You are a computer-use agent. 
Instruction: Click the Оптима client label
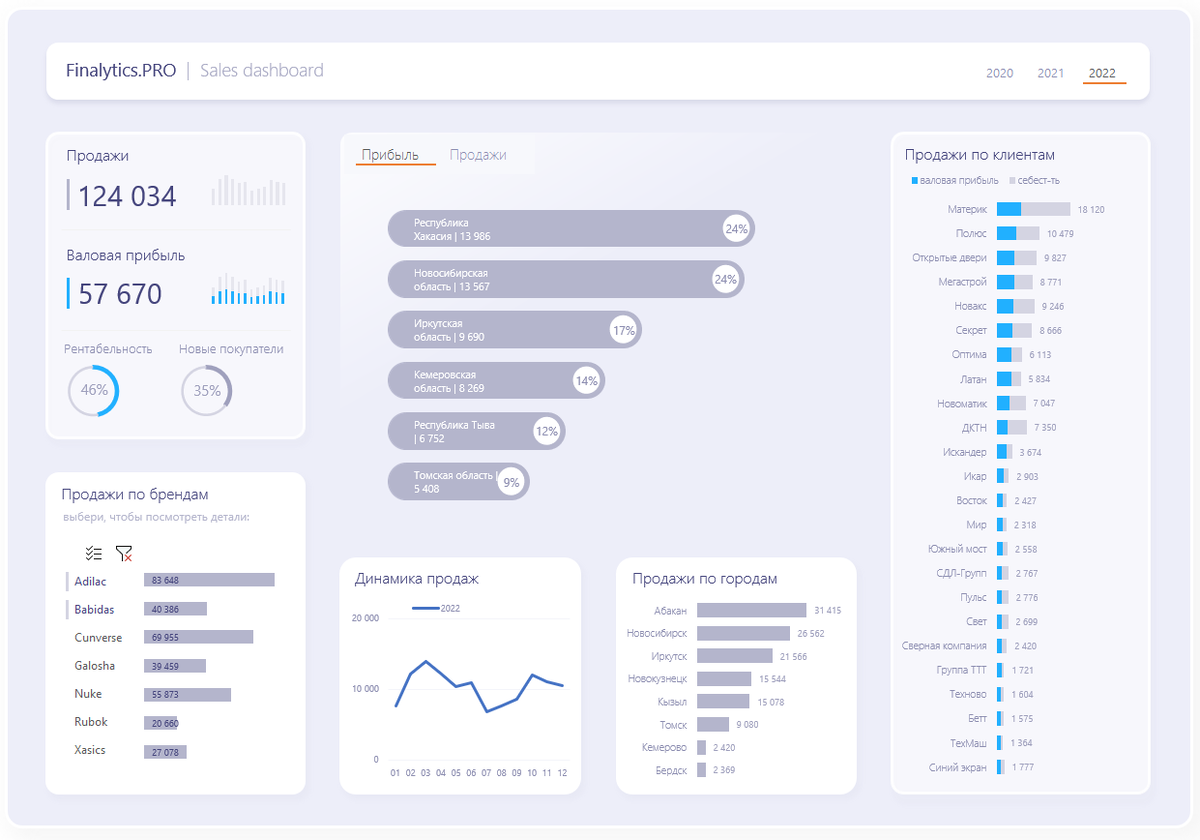point(969,354)
